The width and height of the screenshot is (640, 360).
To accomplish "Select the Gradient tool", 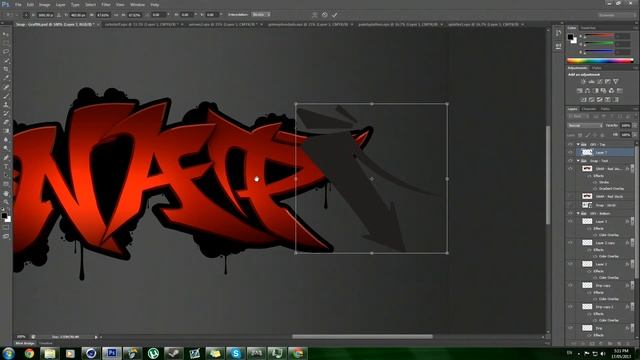I will pyautogui.click(x=6, y=131).
